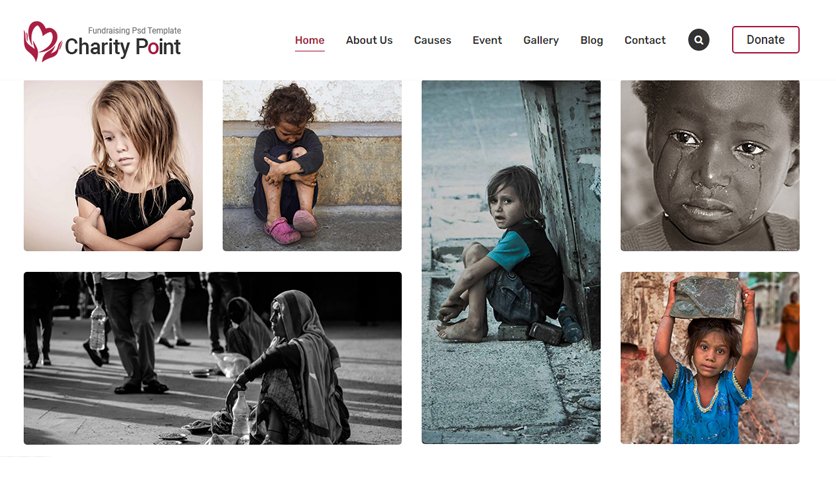Go to the About Us page
The height and width of the screenshot is (484, 836).
[369, 40]
